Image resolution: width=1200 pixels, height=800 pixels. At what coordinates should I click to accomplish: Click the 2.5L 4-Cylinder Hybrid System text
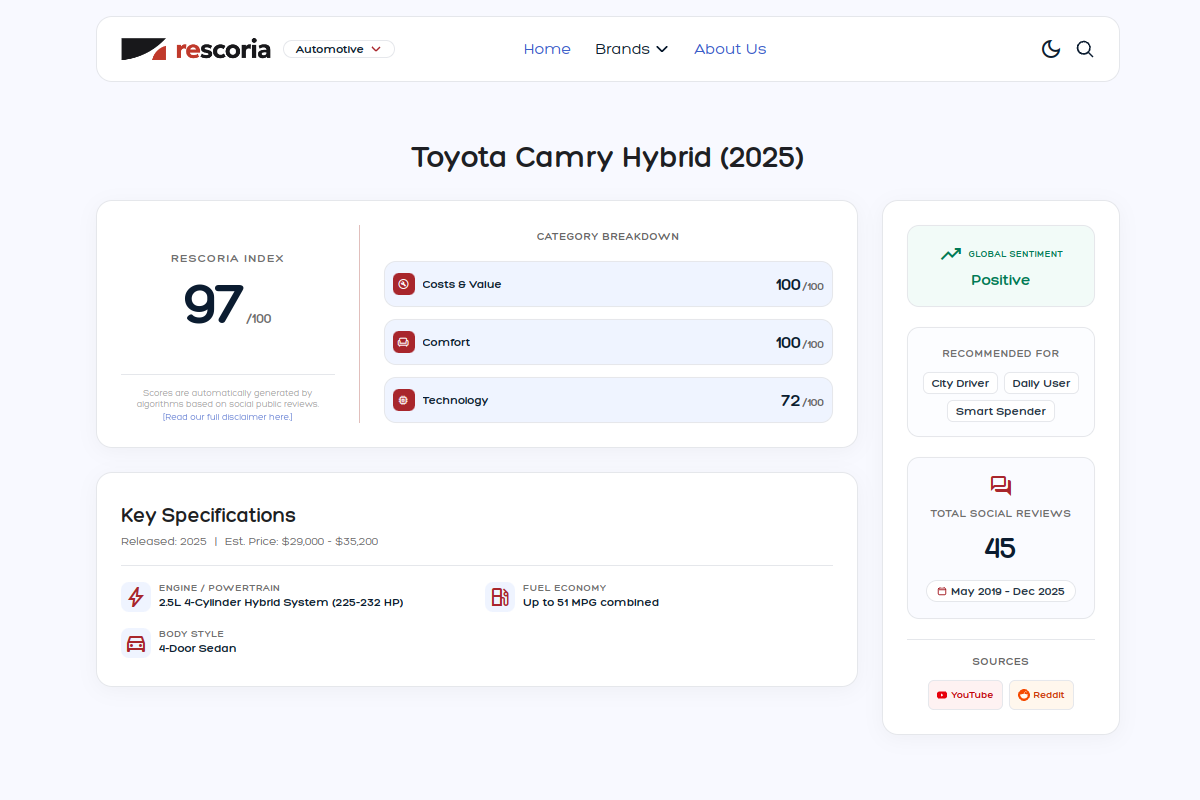click(281, 603)
